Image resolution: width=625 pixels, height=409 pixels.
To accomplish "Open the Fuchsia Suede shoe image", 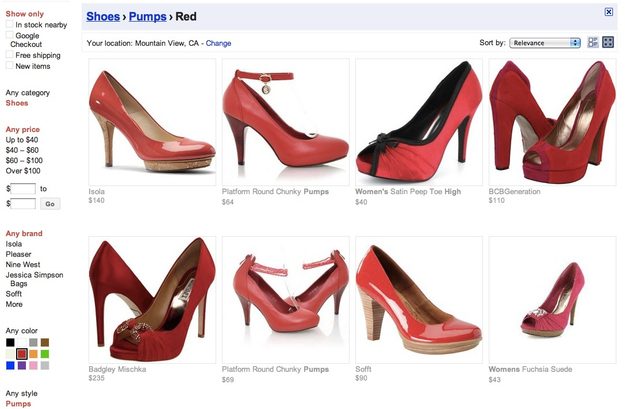I will 552,299.
